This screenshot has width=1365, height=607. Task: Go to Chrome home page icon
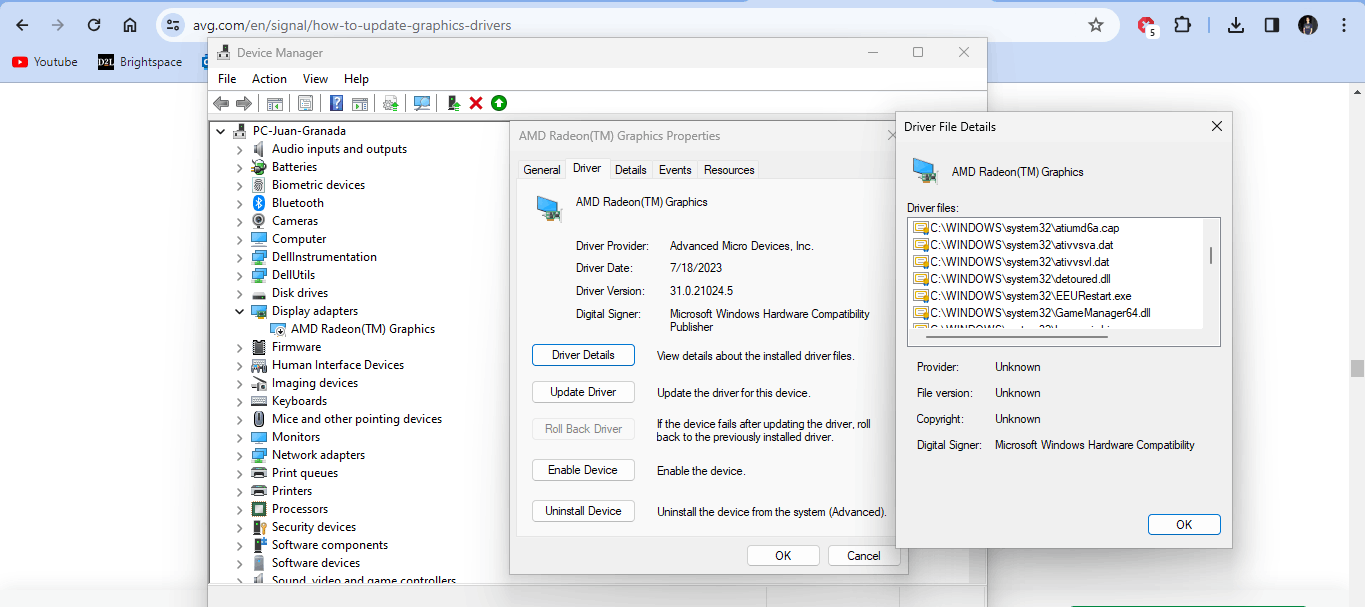(x=130, y=25)
